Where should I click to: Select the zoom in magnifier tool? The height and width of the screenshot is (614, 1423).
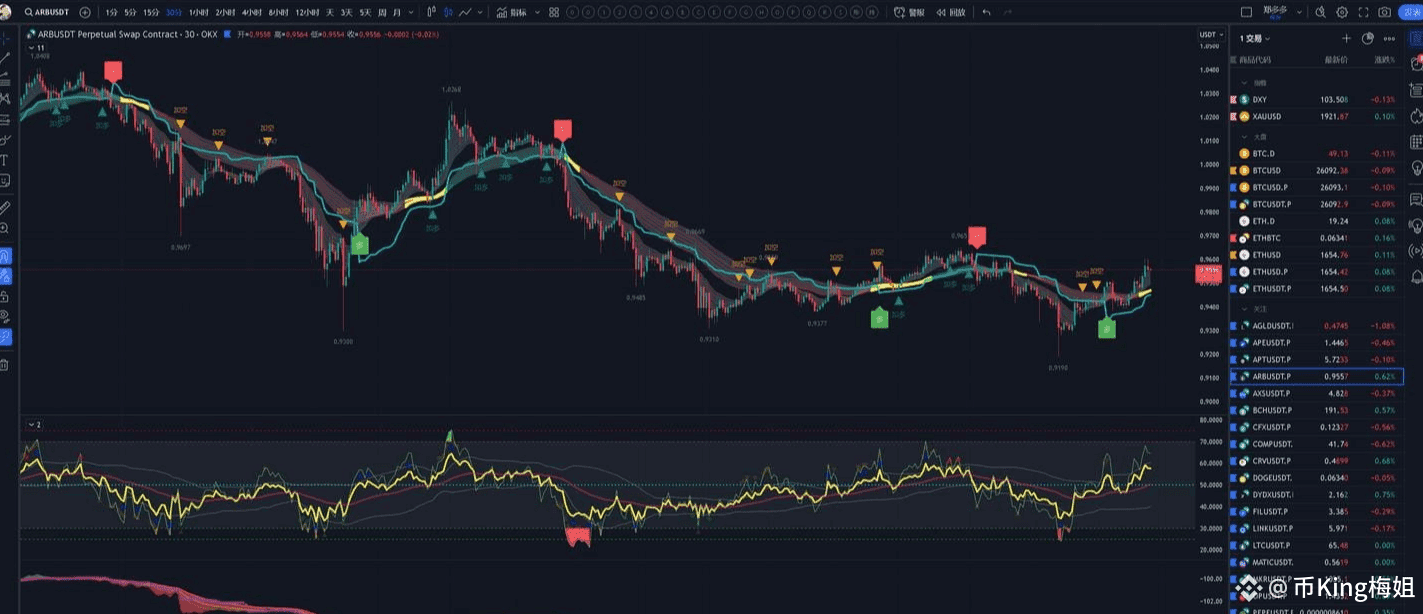5,228
